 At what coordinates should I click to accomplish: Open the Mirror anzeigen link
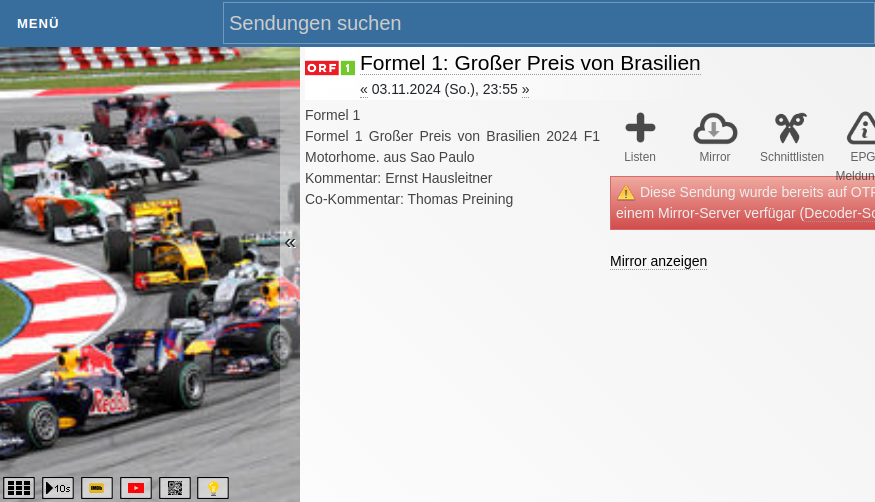click(x=658, y=261)
